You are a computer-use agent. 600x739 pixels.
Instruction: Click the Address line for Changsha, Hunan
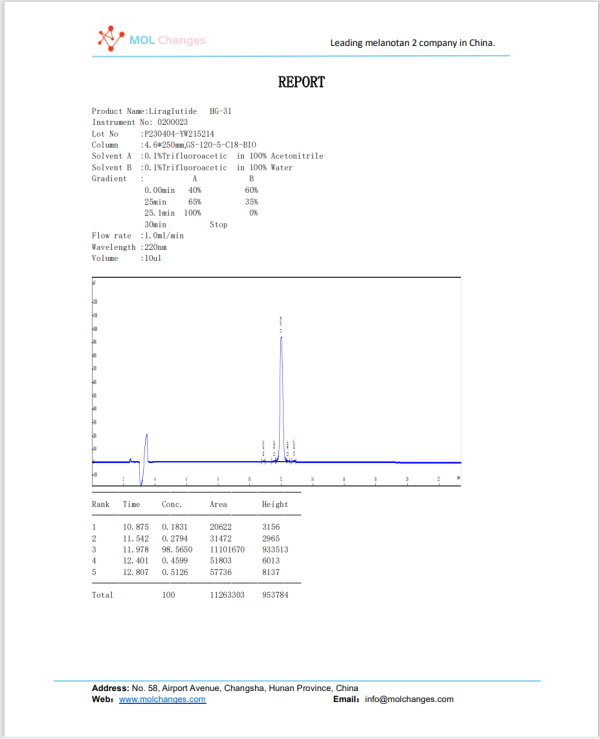pyautogui.click(x=225, y=688)
